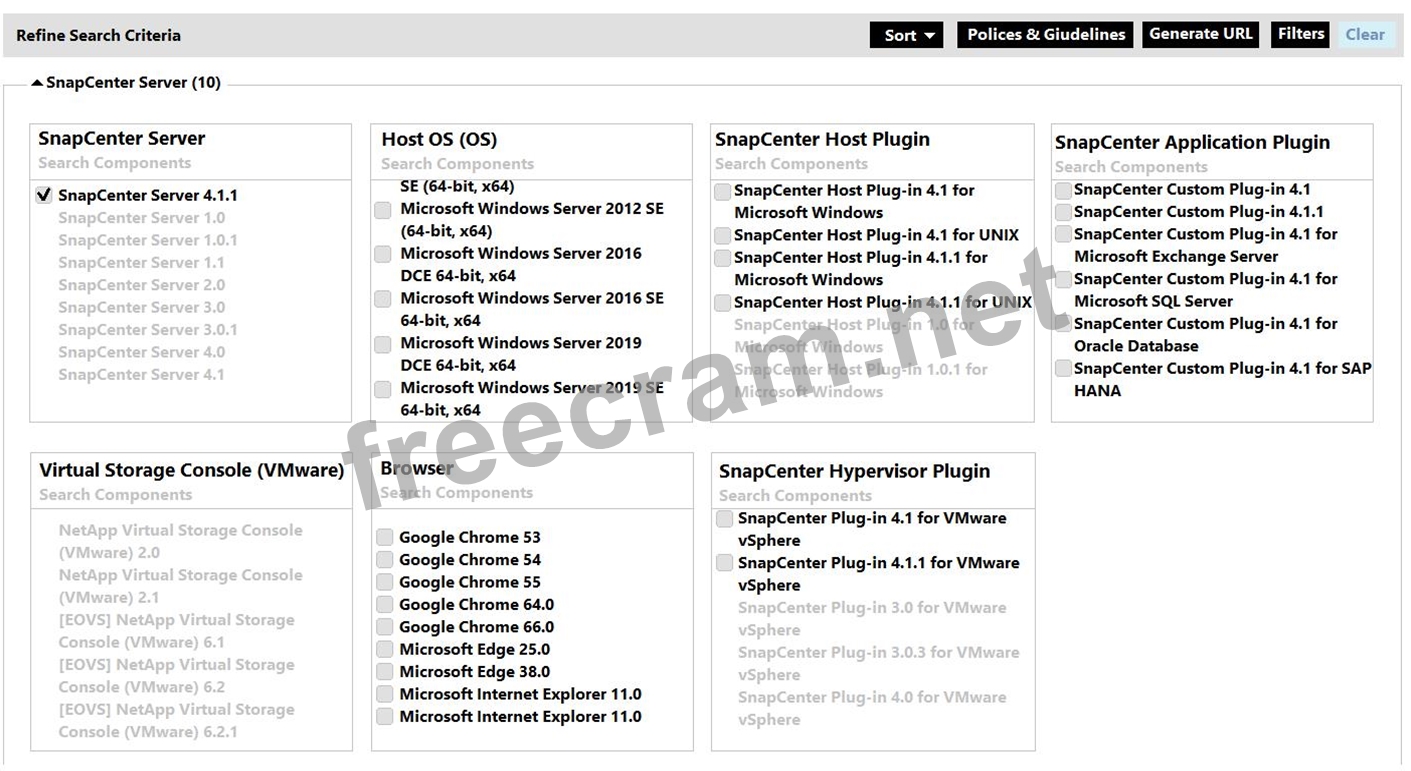The width and height of the screenshot is (1411, 771).
Task: Click the greyed SnapCenter Server 4.0 entry
Action: (x=142, y=352)
